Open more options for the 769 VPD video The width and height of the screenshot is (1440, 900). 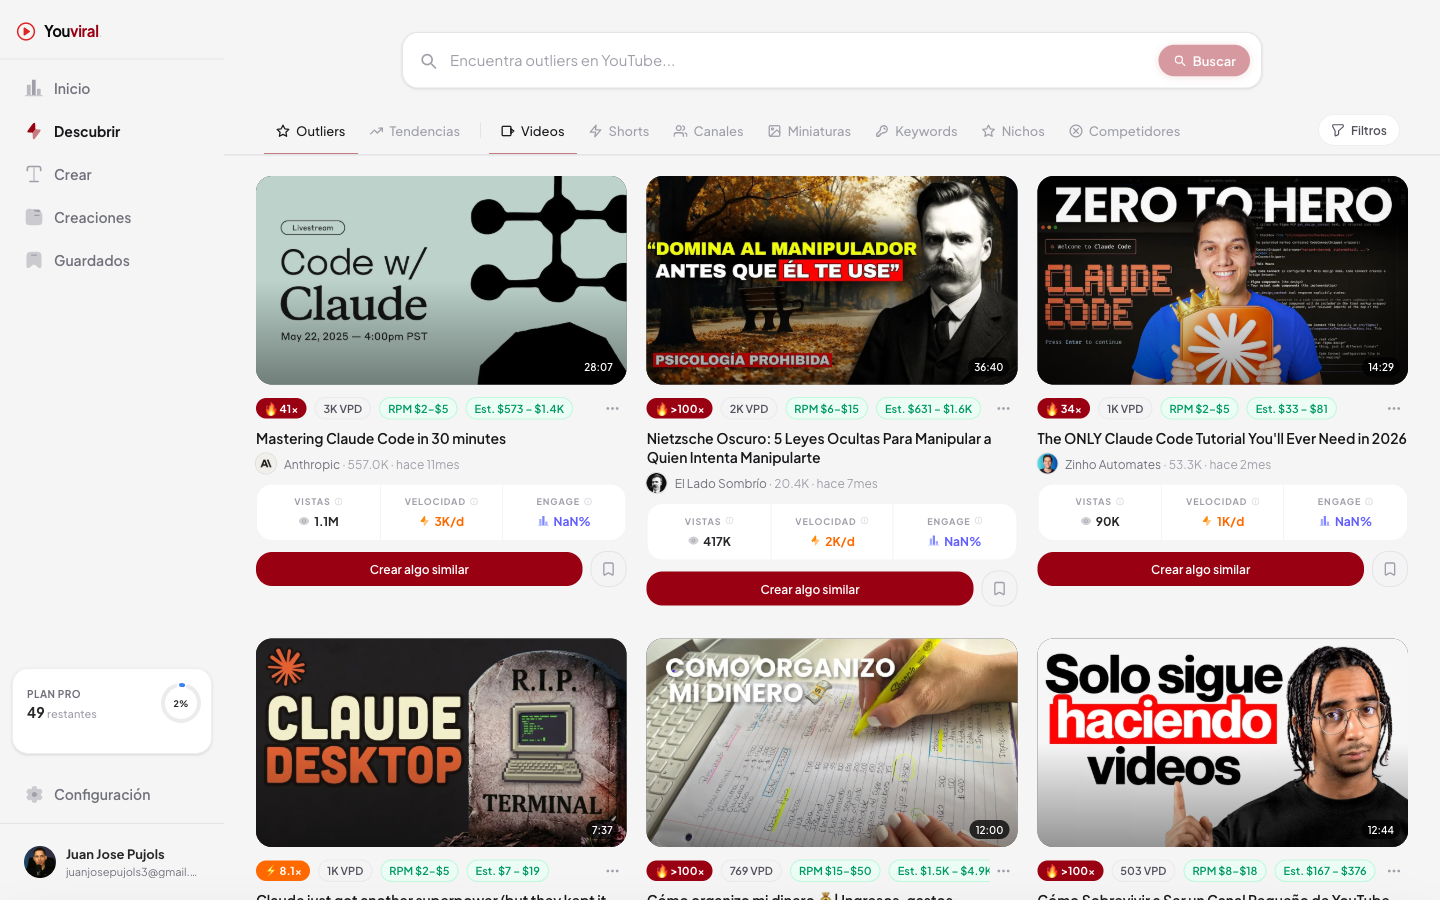tap(1004, 871)
